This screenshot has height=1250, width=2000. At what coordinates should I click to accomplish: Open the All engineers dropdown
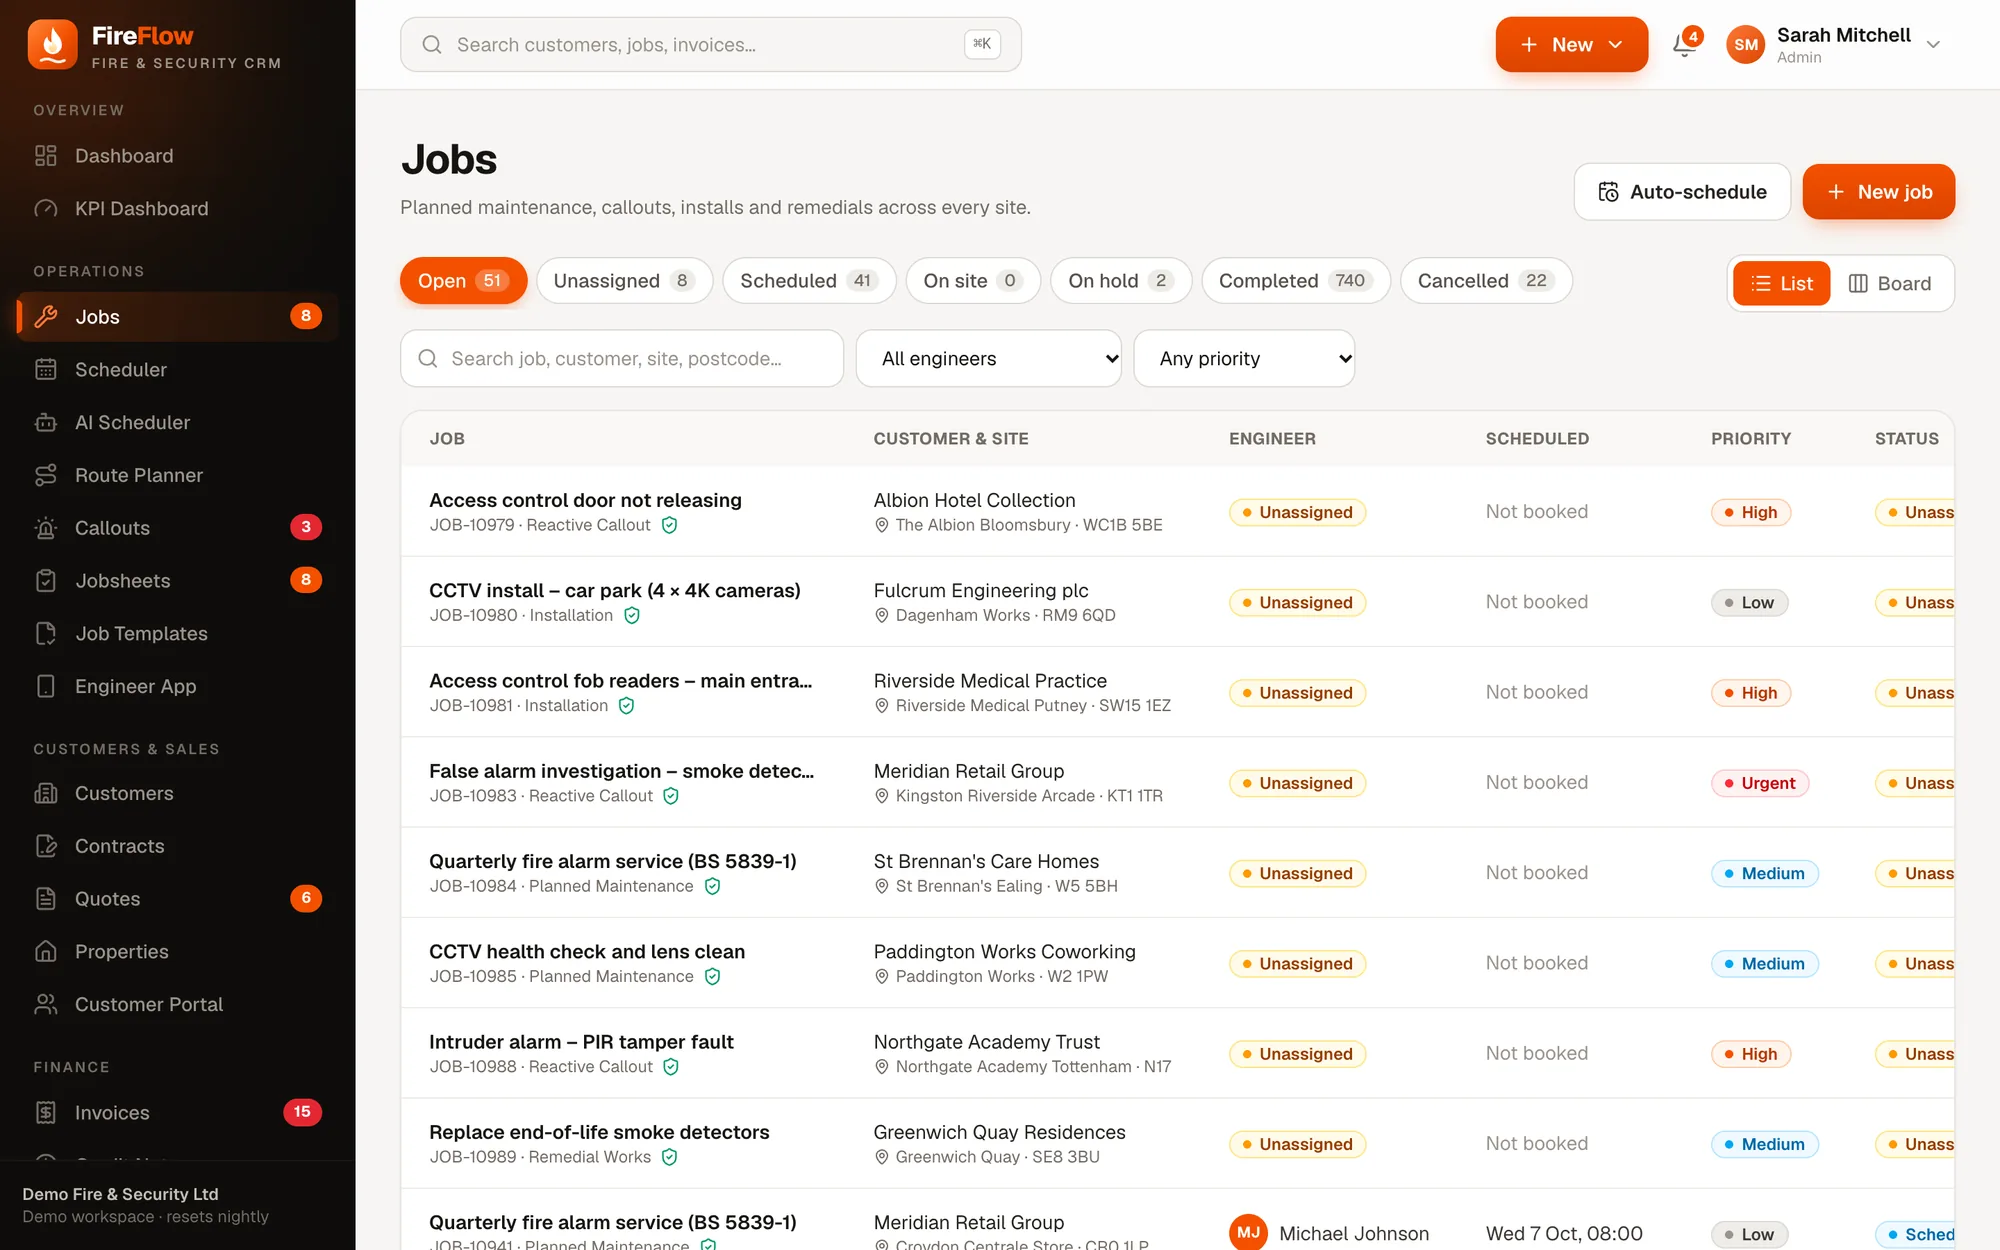pos(989,359)
